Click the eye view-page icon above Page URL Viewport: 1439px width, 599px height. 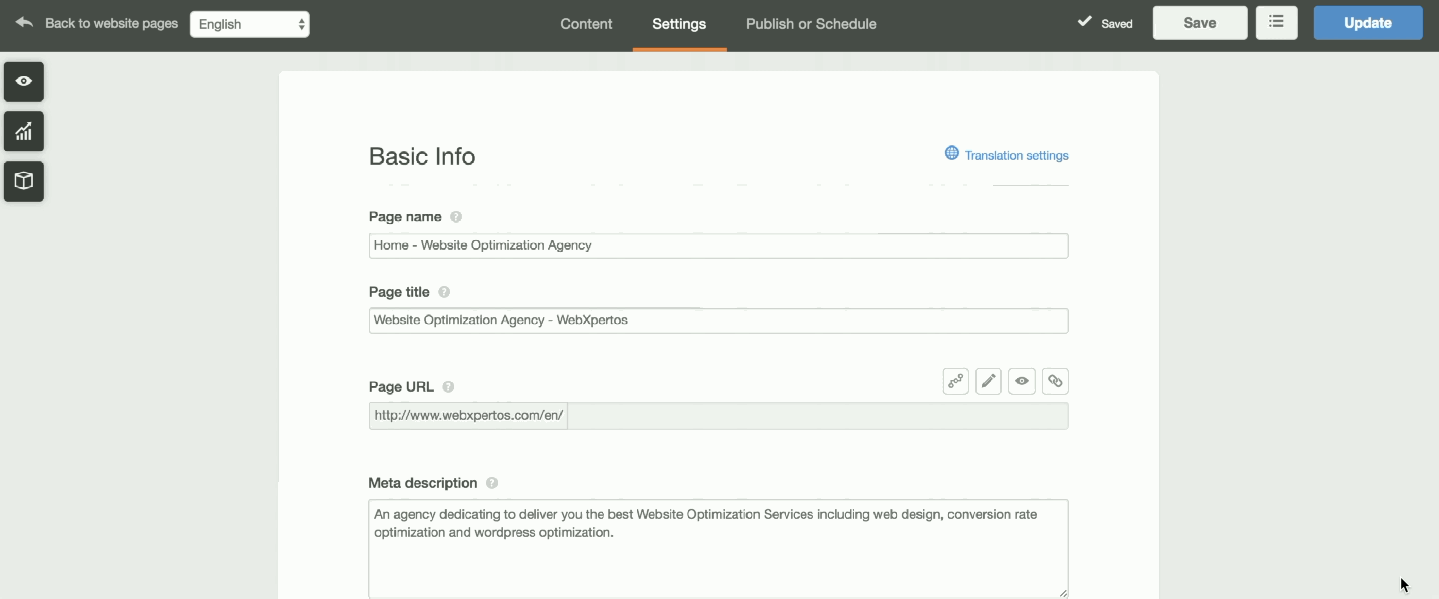1022,381
